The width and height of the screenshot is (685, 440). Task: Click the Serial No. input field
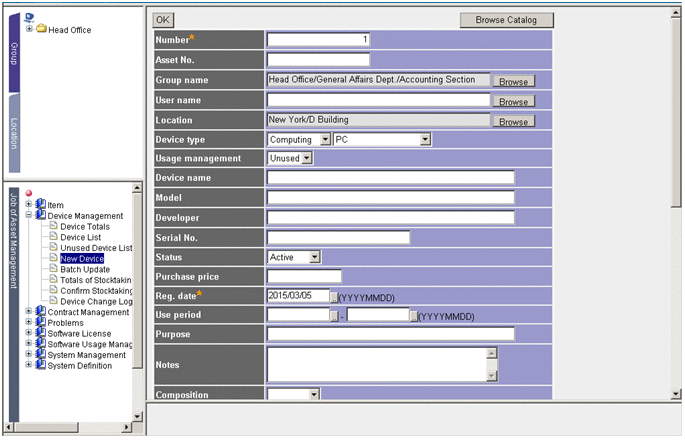coord(338,237)
